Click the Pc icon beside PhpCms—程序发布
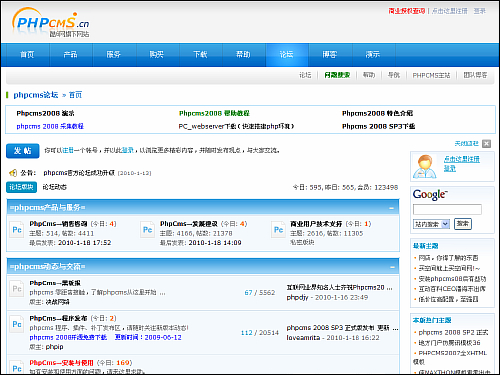Viewport: 500px width, 375px height. [17, 324]
